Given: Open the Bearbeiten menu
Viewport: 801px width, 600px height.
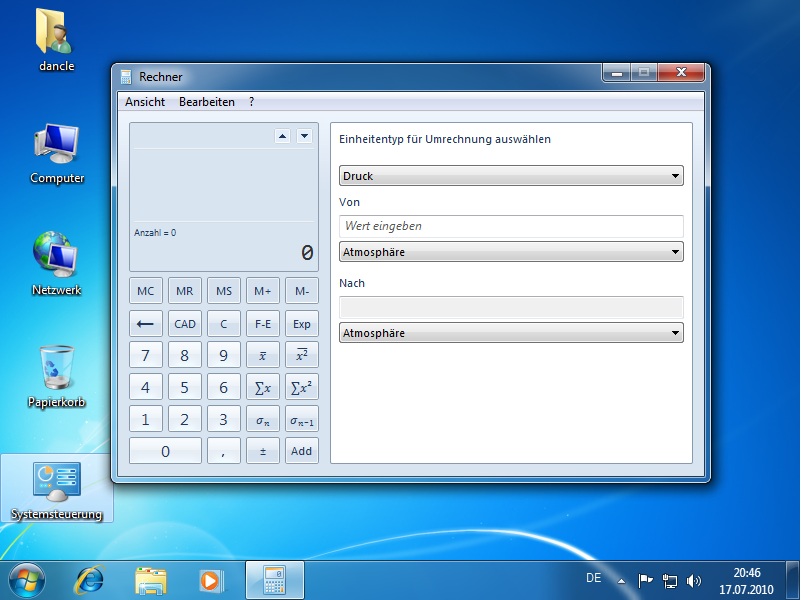Looking at the screenshot, I should coord(207,102).
